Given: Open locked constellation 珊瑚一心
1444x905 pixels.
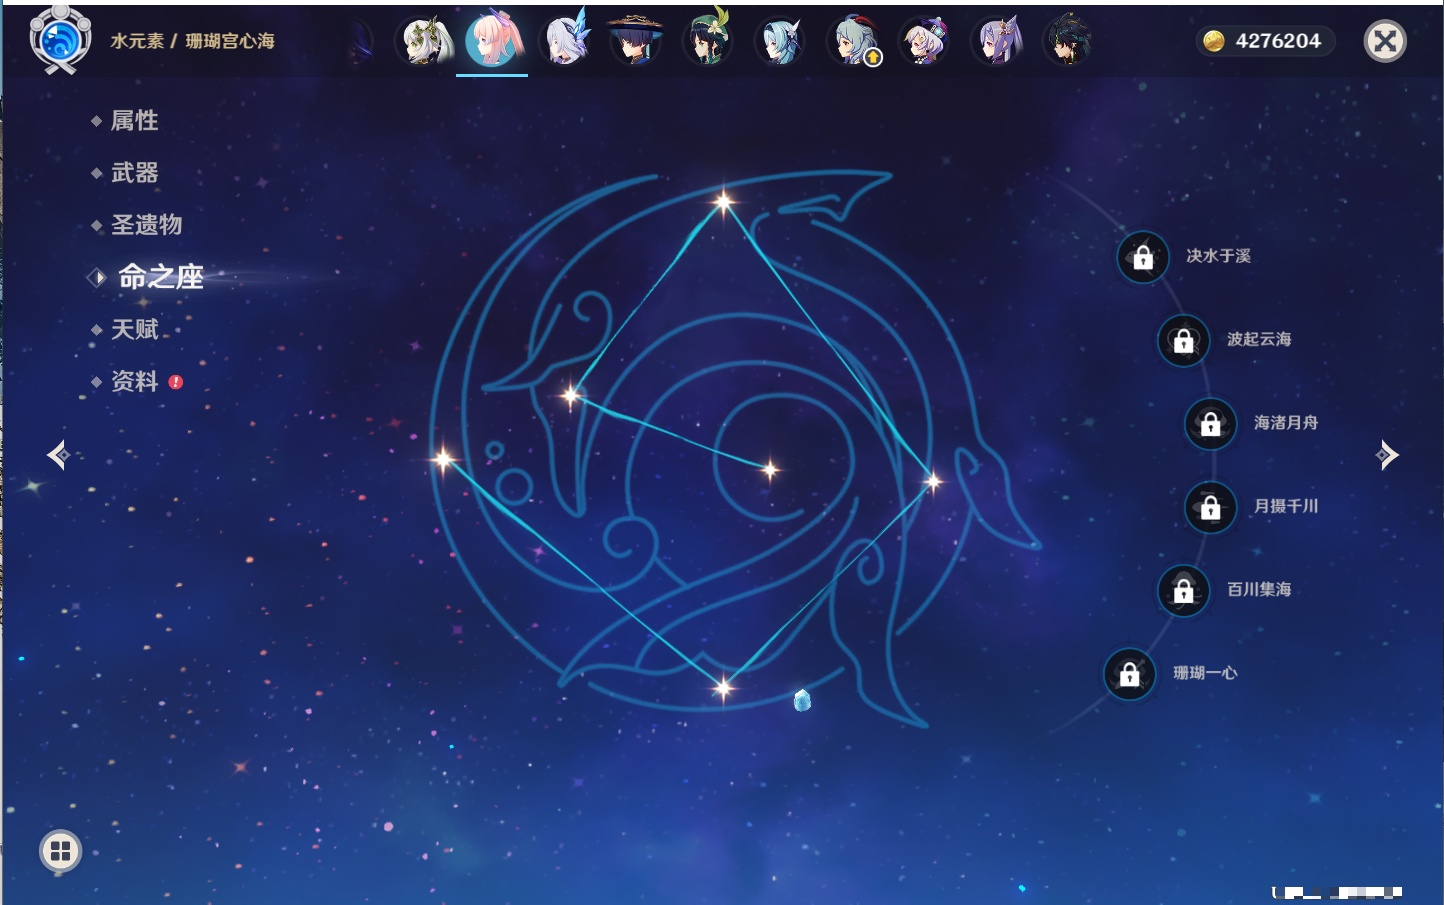Looking at the screenshot, I should 1130,674.
